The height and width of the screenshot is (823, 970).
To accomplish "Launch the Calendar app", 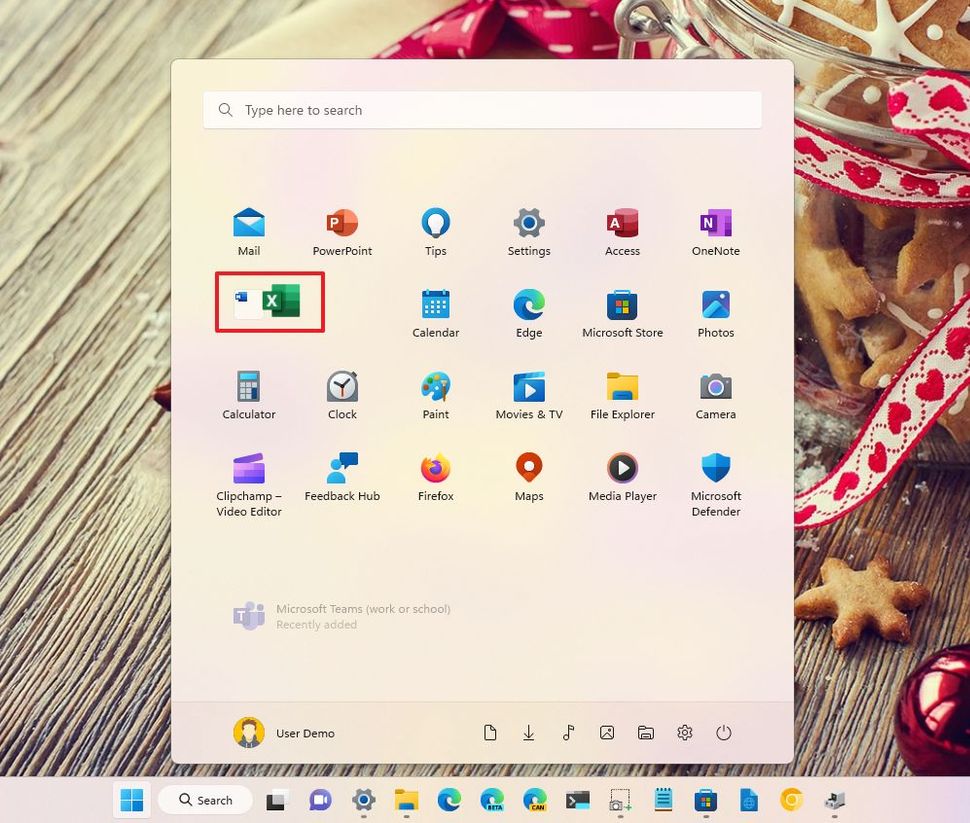I will coord(435,305).
